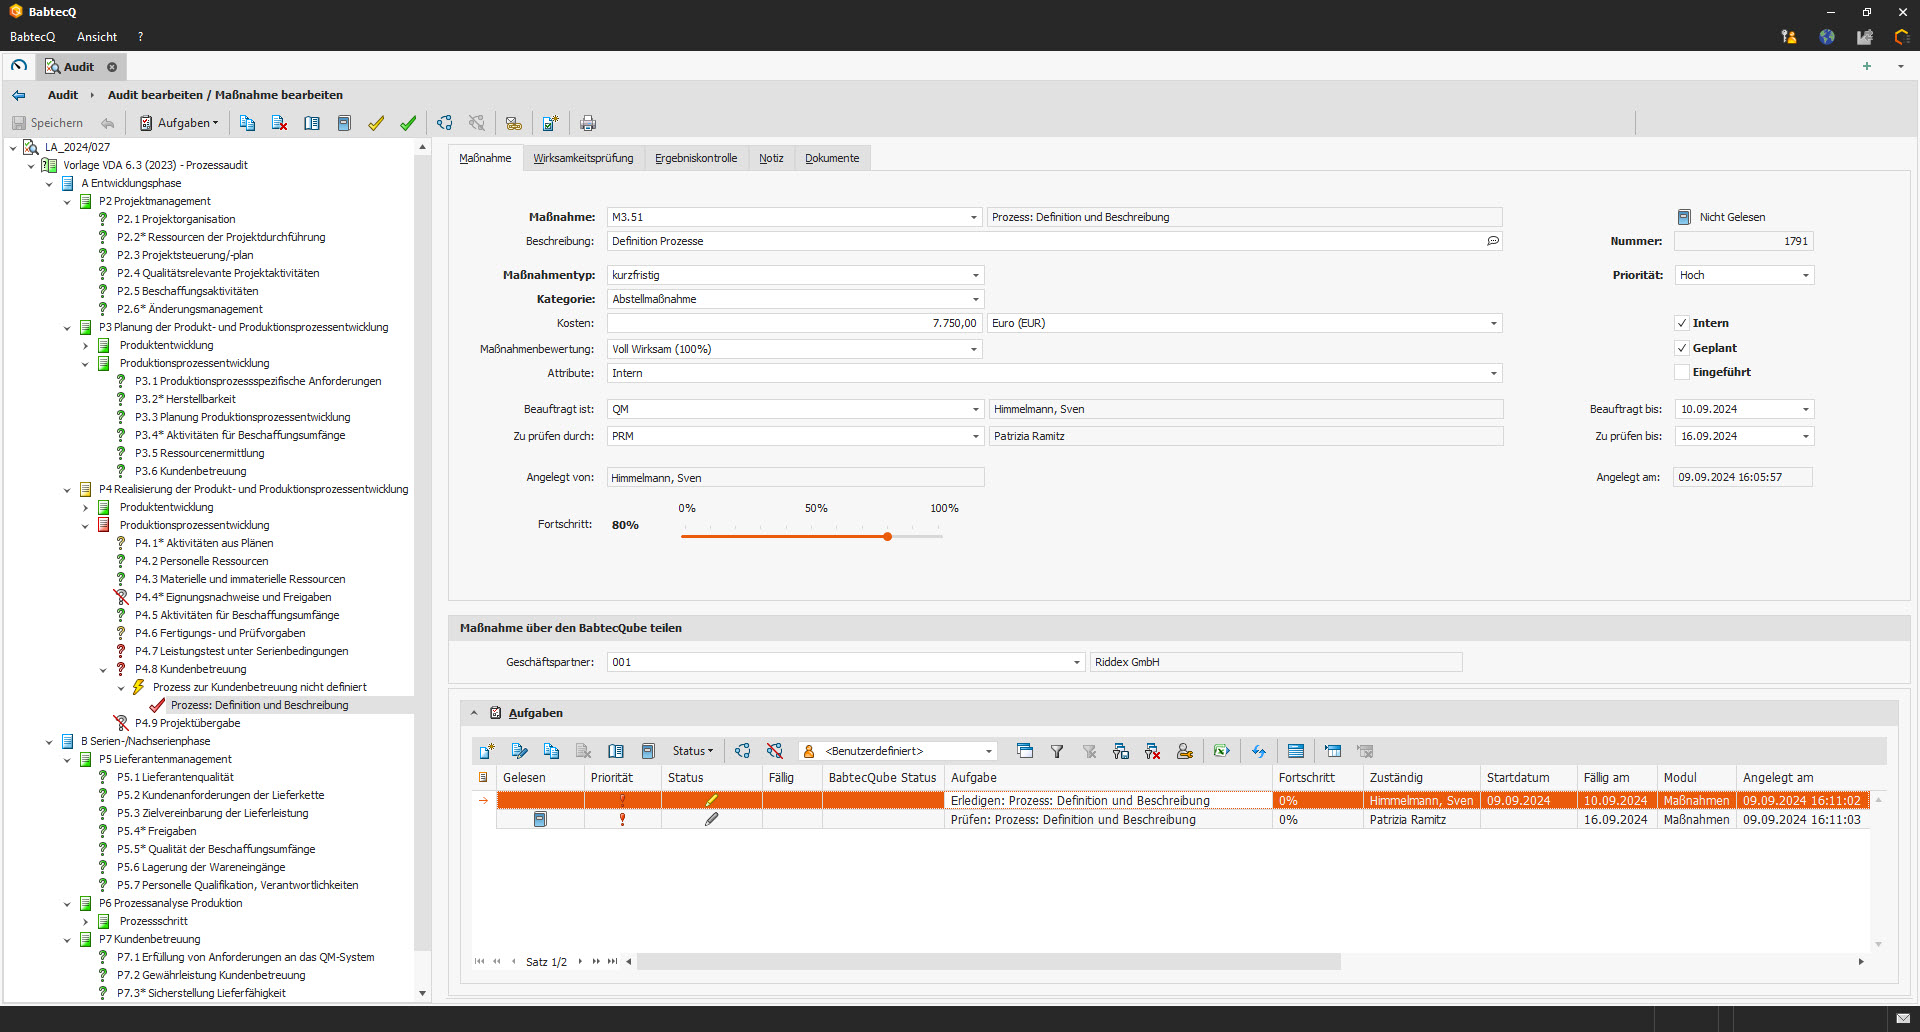Open the Beauftragt bis date dropdown
Image resolution: width=1920 pixels, height=1032 pixels.
[x=1806, y=409]
